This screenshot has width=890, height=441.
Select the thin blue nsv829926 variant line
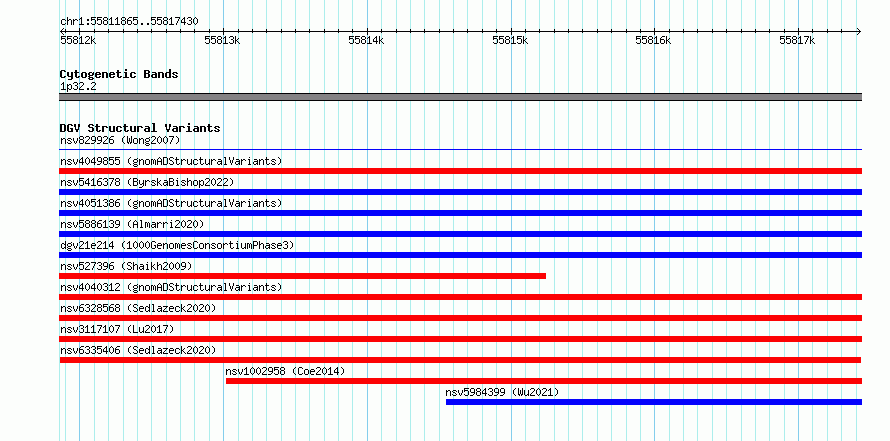pyautogui.click(x=461, y=150)
